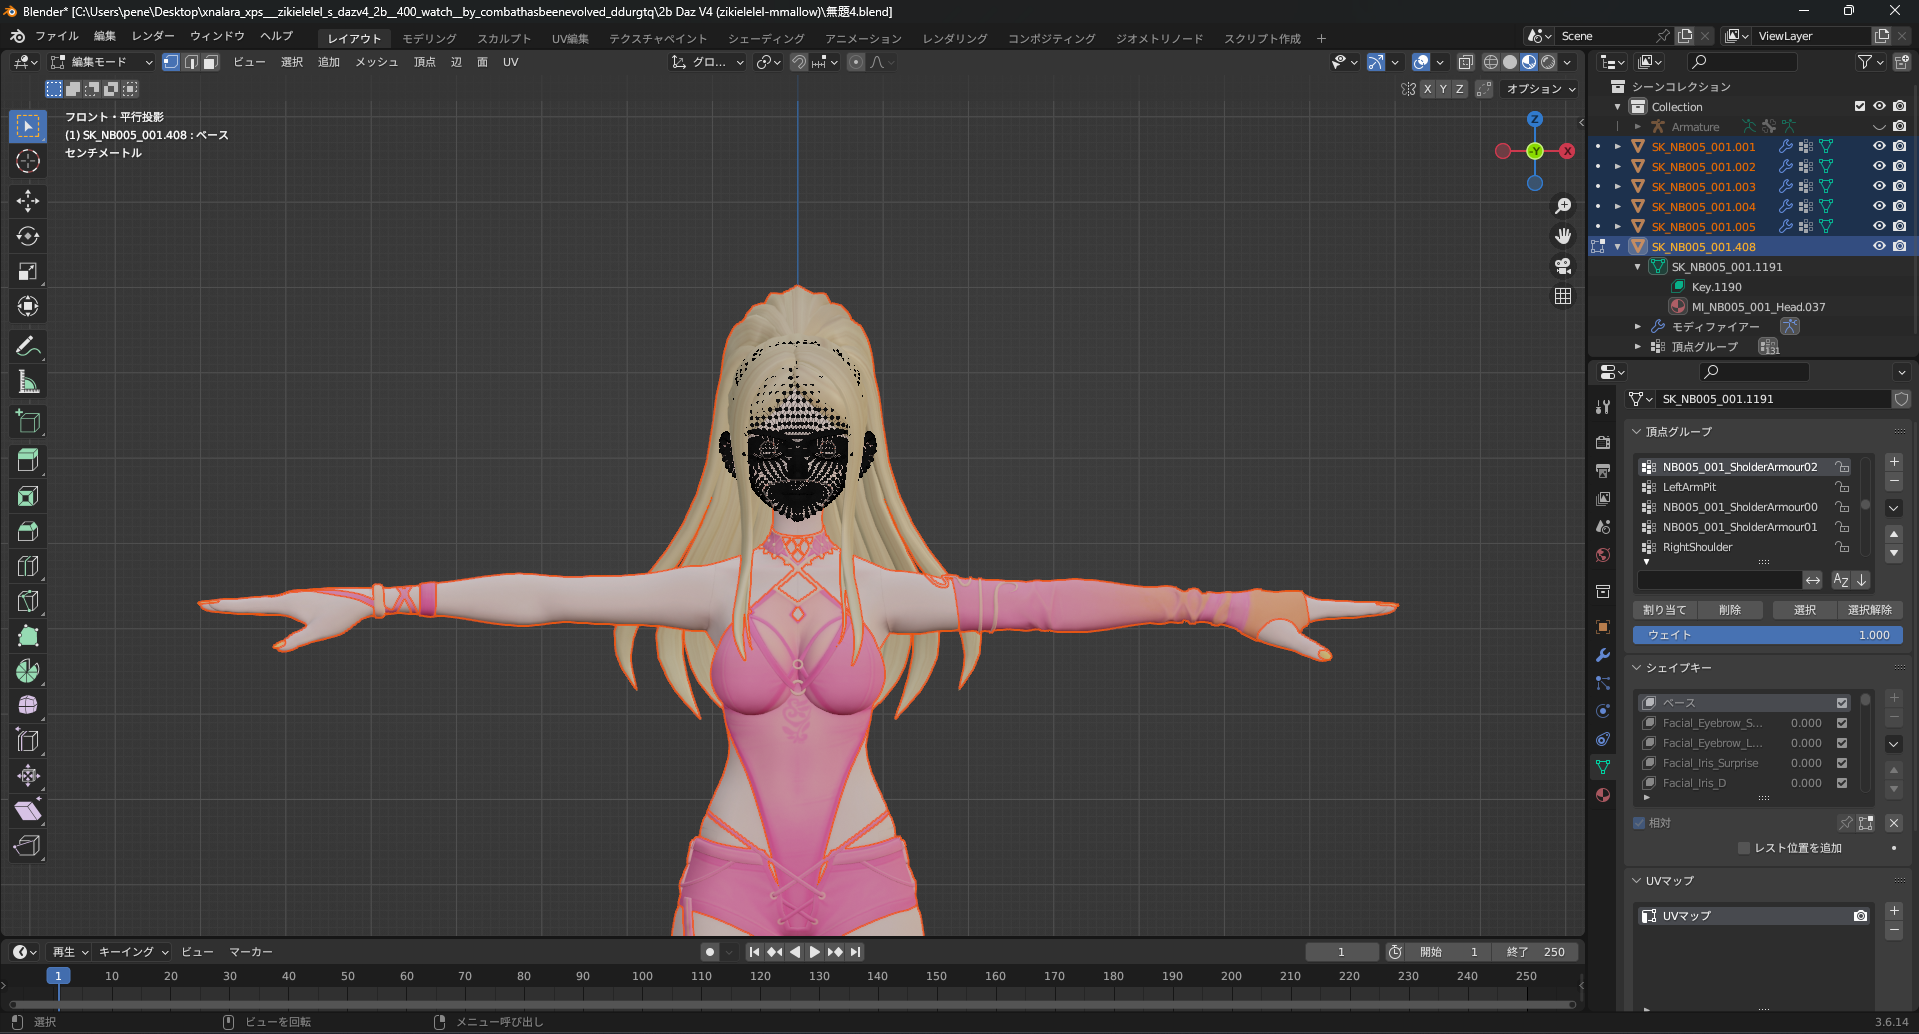Viewport: 1919px width, 1034px height.
Task: Adjust the ウェイト weight slider
Action: click(1767, 635)
